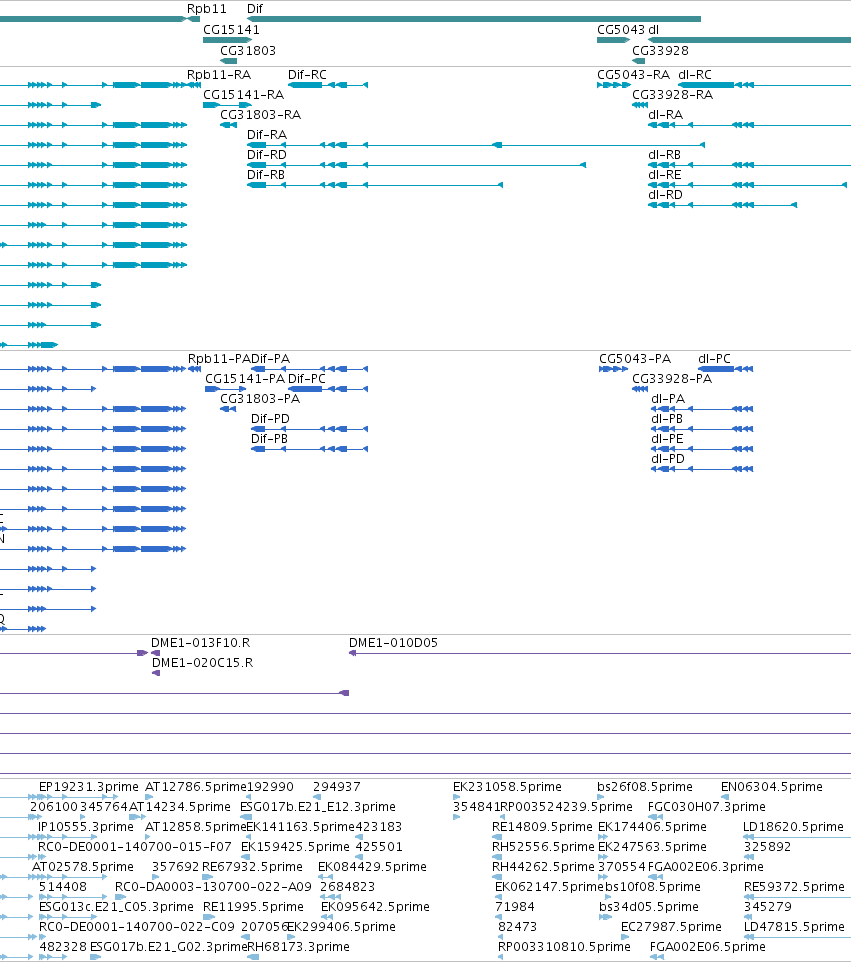Click protein CG5043-PA label
Image resolution: width=851 pixels, height=962 pixels.
tap(635, 358)
